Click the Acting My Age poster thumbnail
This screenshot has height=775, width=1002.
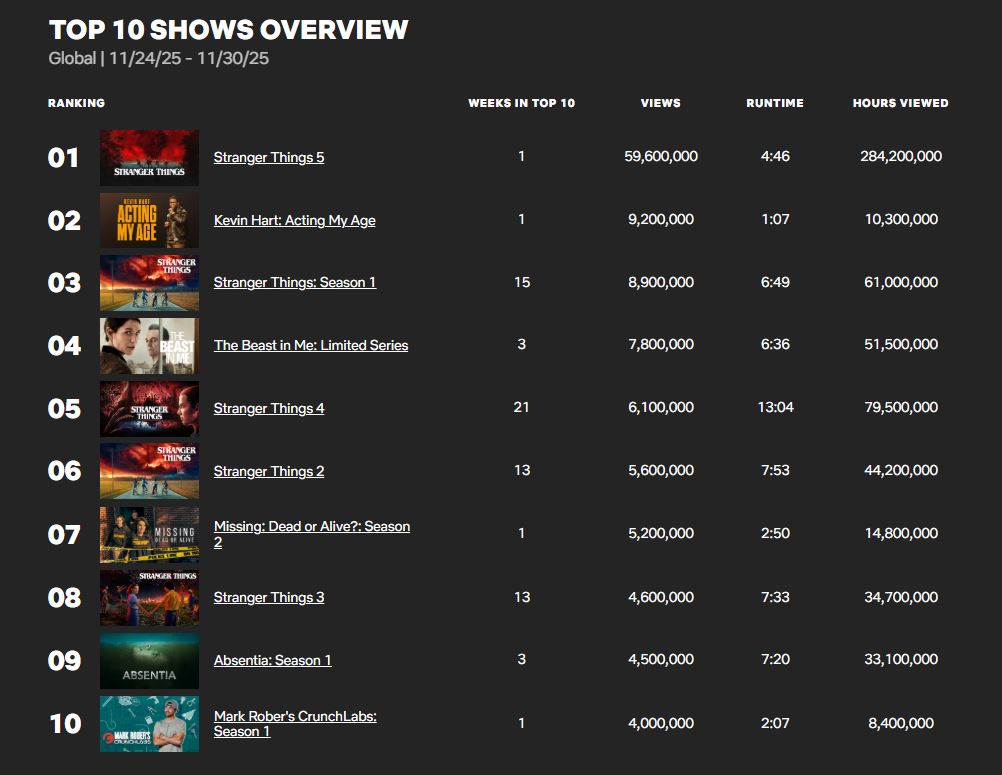pyautogui.click(x=149, y=221)
